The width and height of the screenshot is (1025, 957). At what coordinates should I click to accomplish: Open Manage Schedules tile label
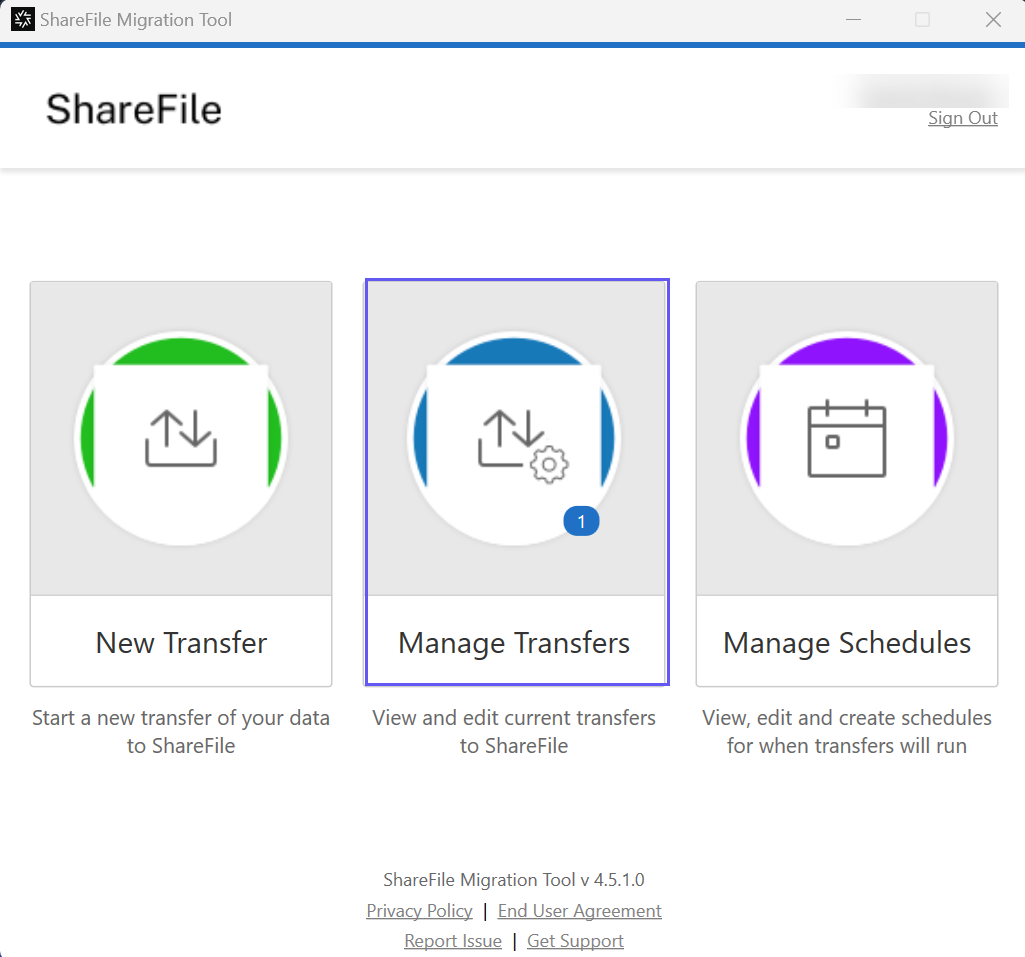point(847,643)
